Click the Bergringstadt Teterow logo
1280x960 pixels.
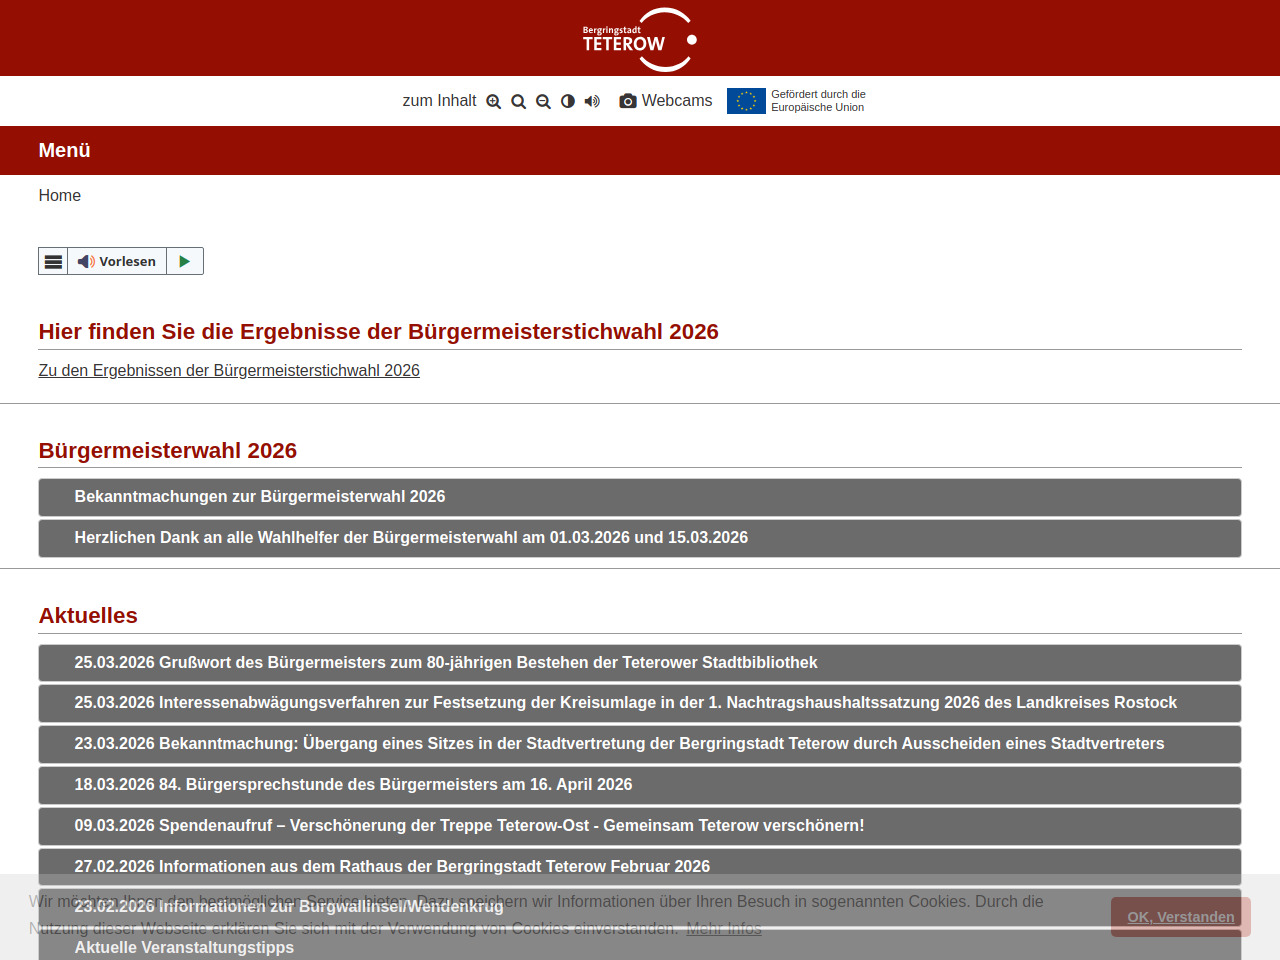(x=639, y=40)
